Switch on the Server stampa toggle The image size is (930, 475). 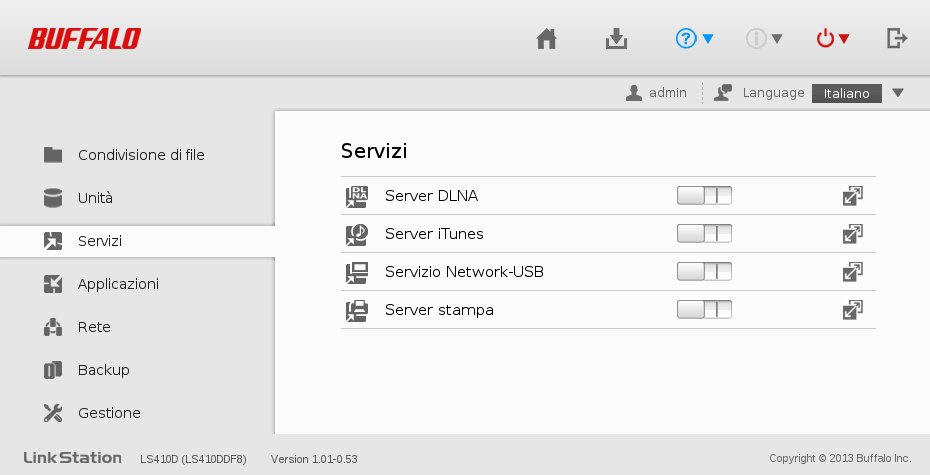704,310
